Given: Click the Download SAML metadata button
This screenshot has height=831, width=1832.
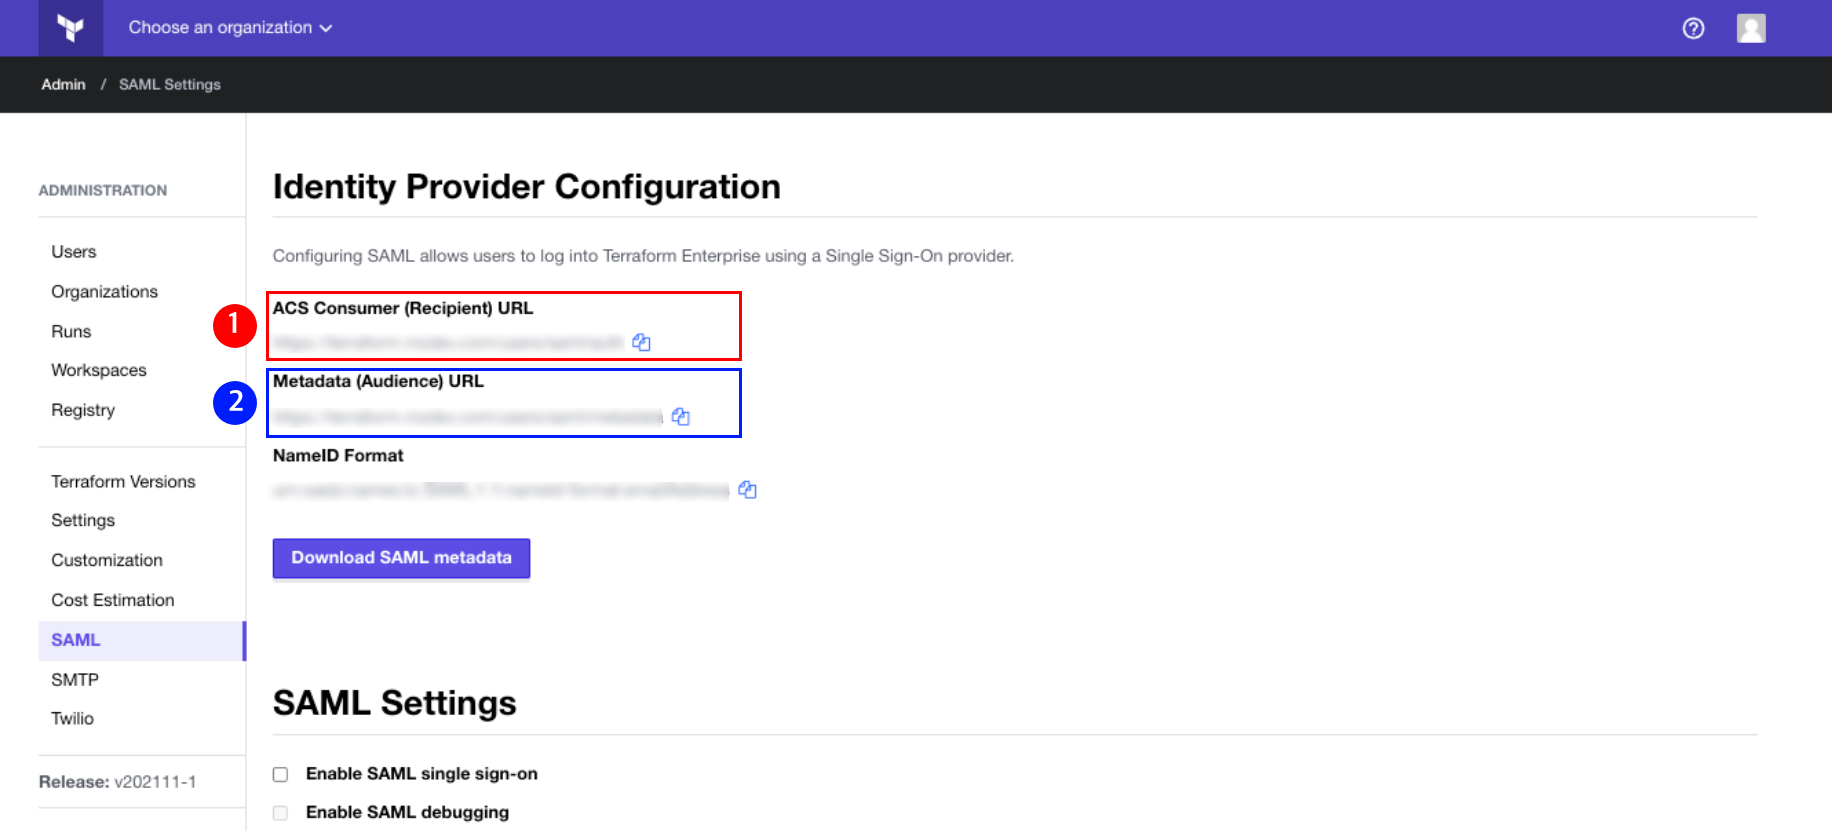Looking at the screenshot, I should (x=401, y=558).
